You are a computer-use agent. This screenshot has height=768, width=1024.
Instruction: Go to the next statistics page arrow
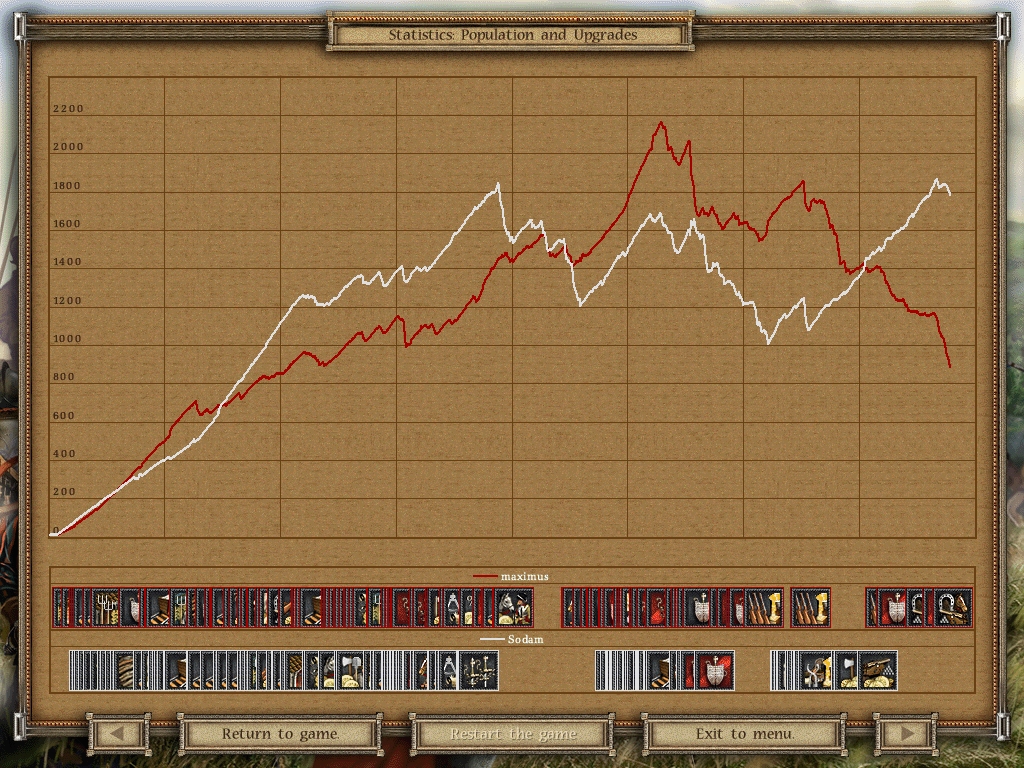click(906, 734)
